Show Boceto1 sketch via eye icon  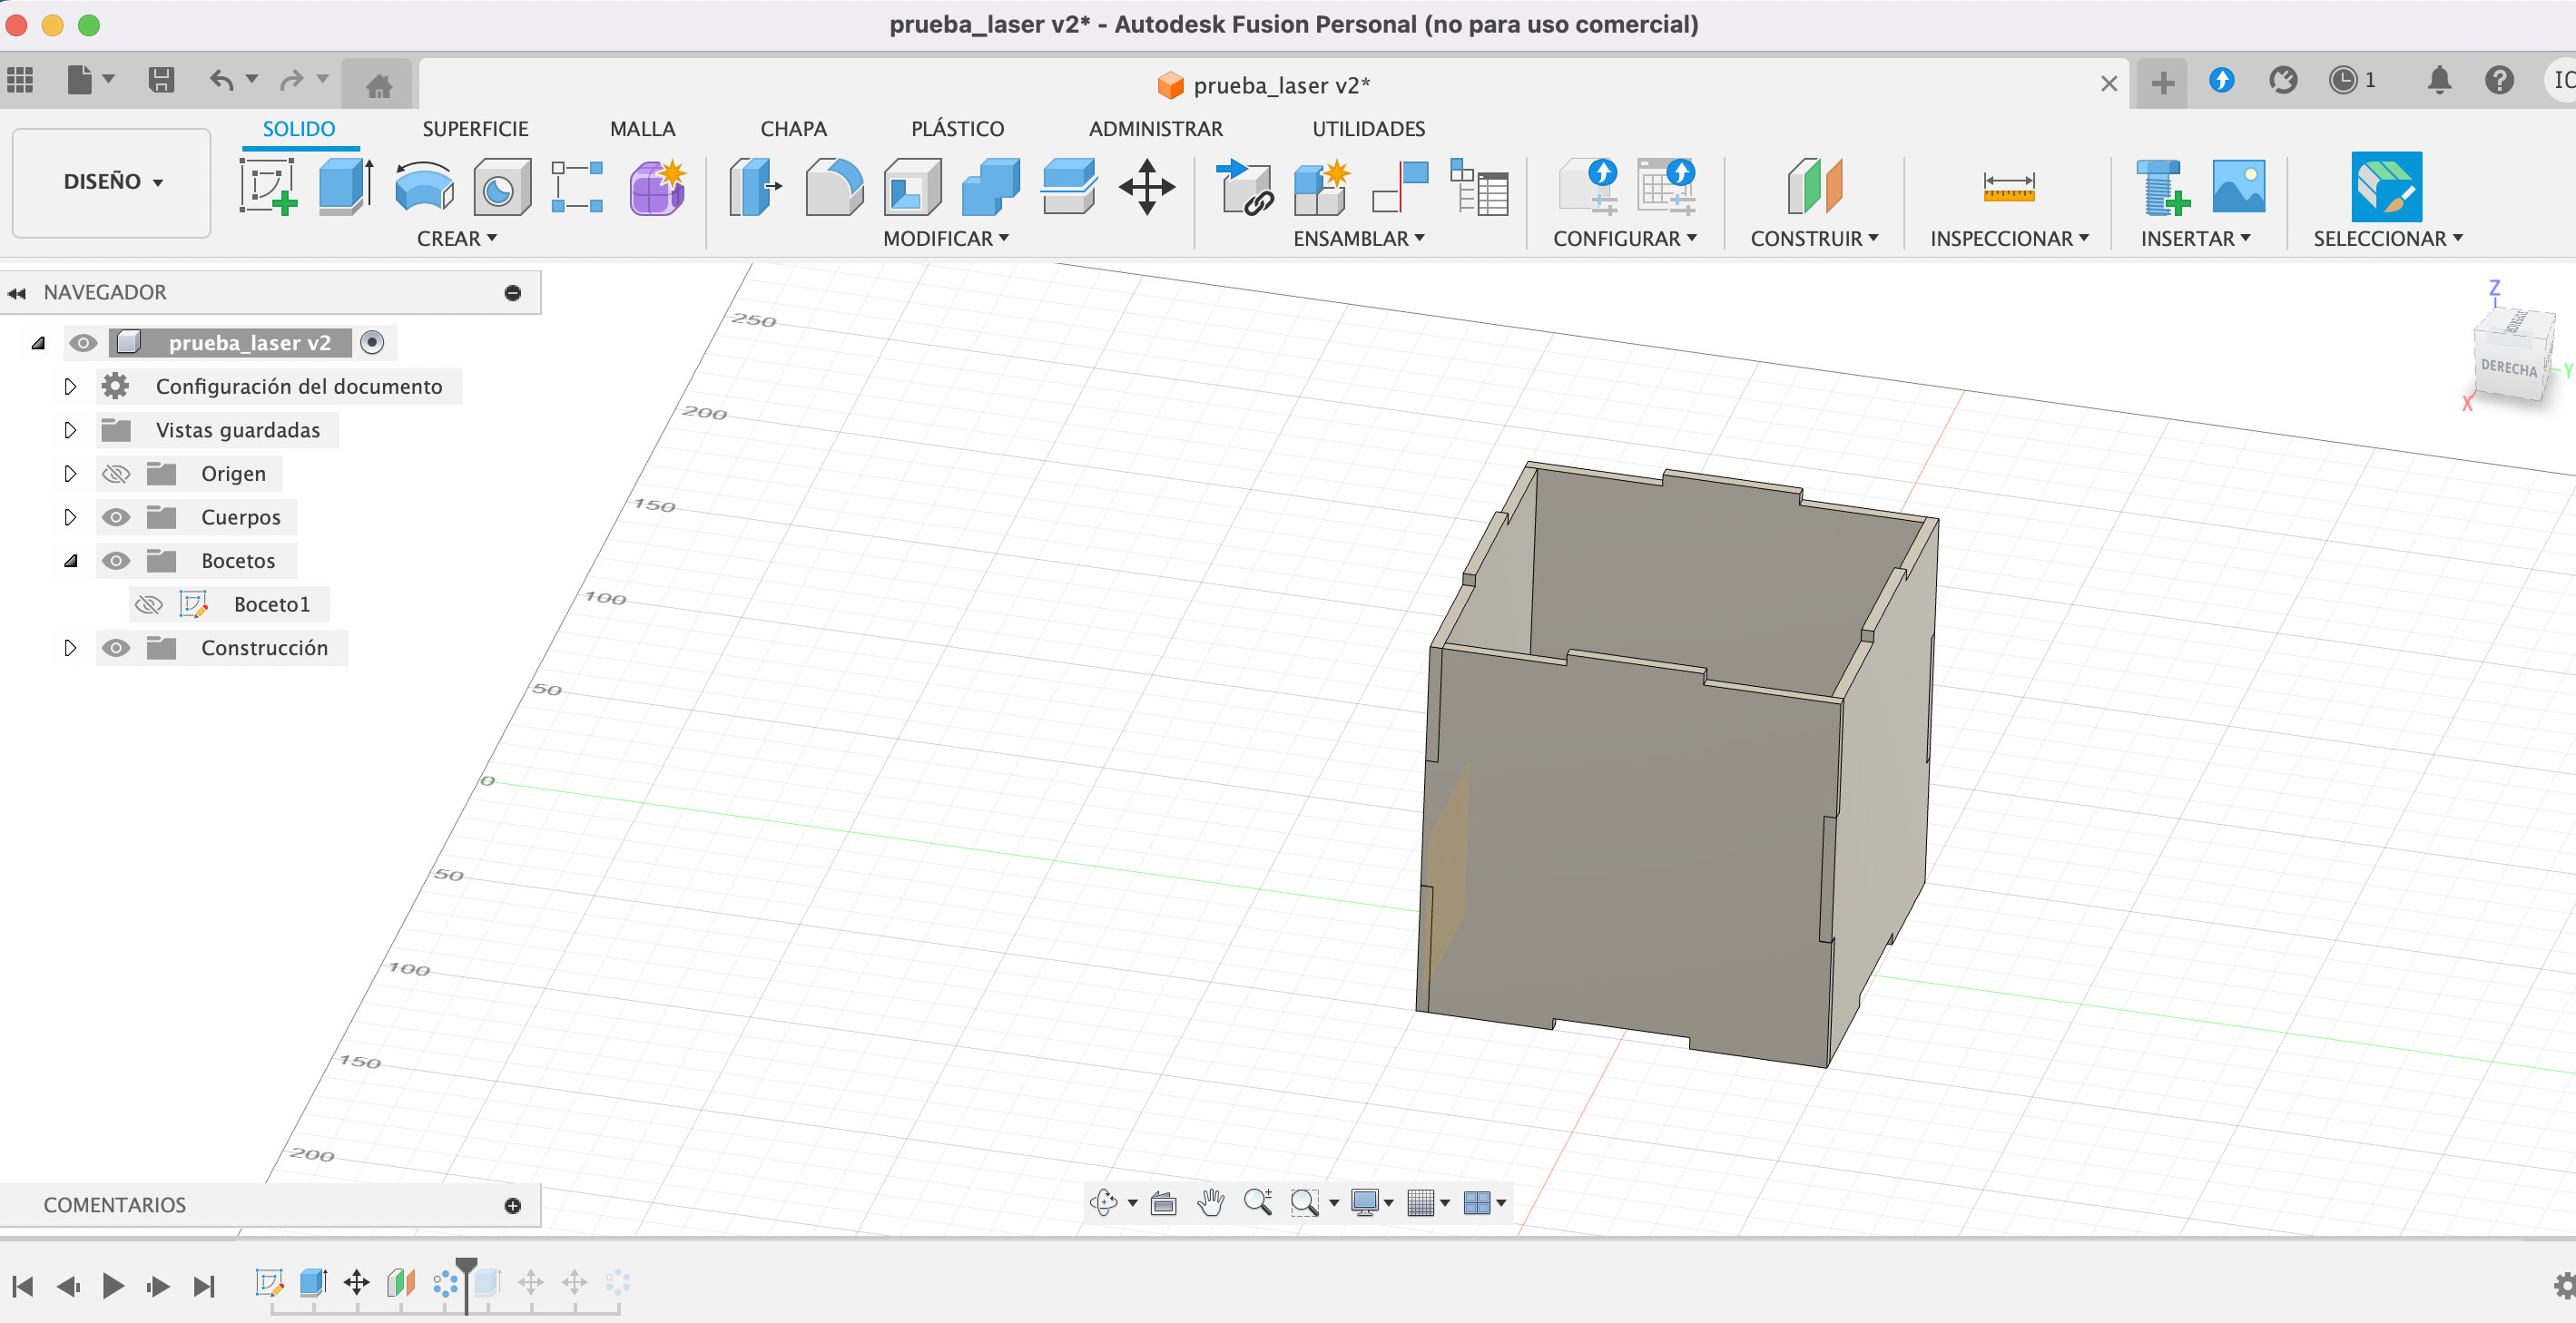(149, 604)
